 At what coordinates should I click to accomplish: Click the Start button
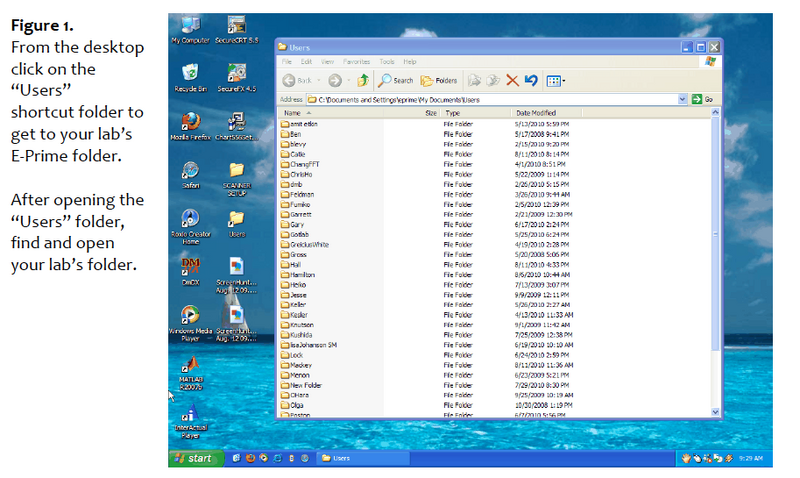click(196, 458)
